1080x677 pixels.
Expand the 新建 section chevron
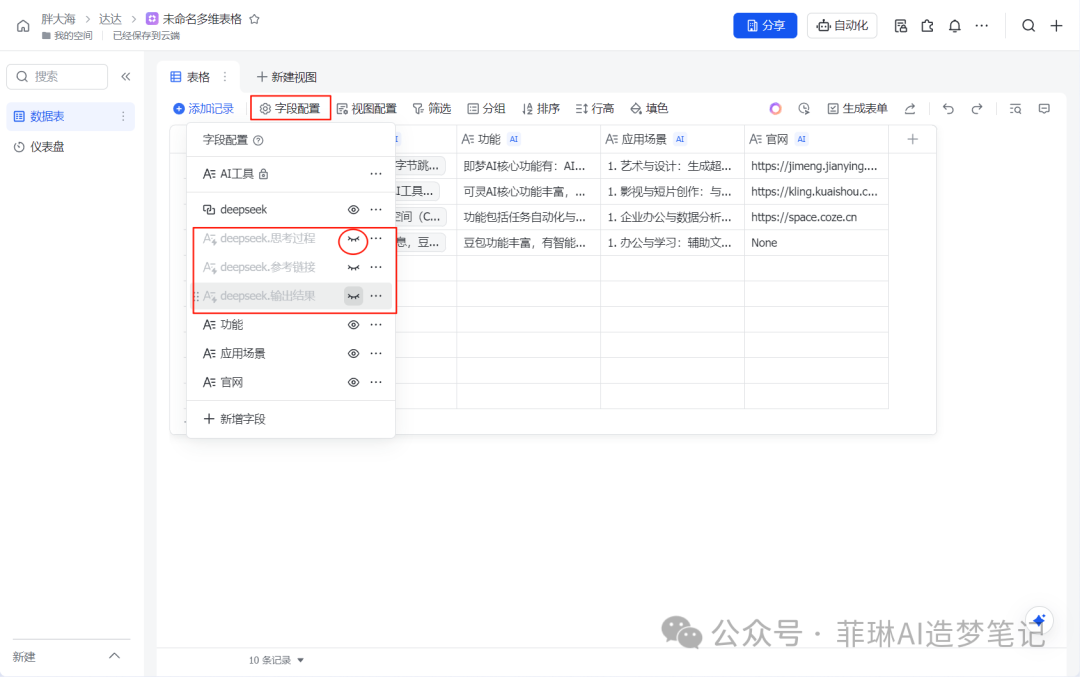[x=114, y=656]
